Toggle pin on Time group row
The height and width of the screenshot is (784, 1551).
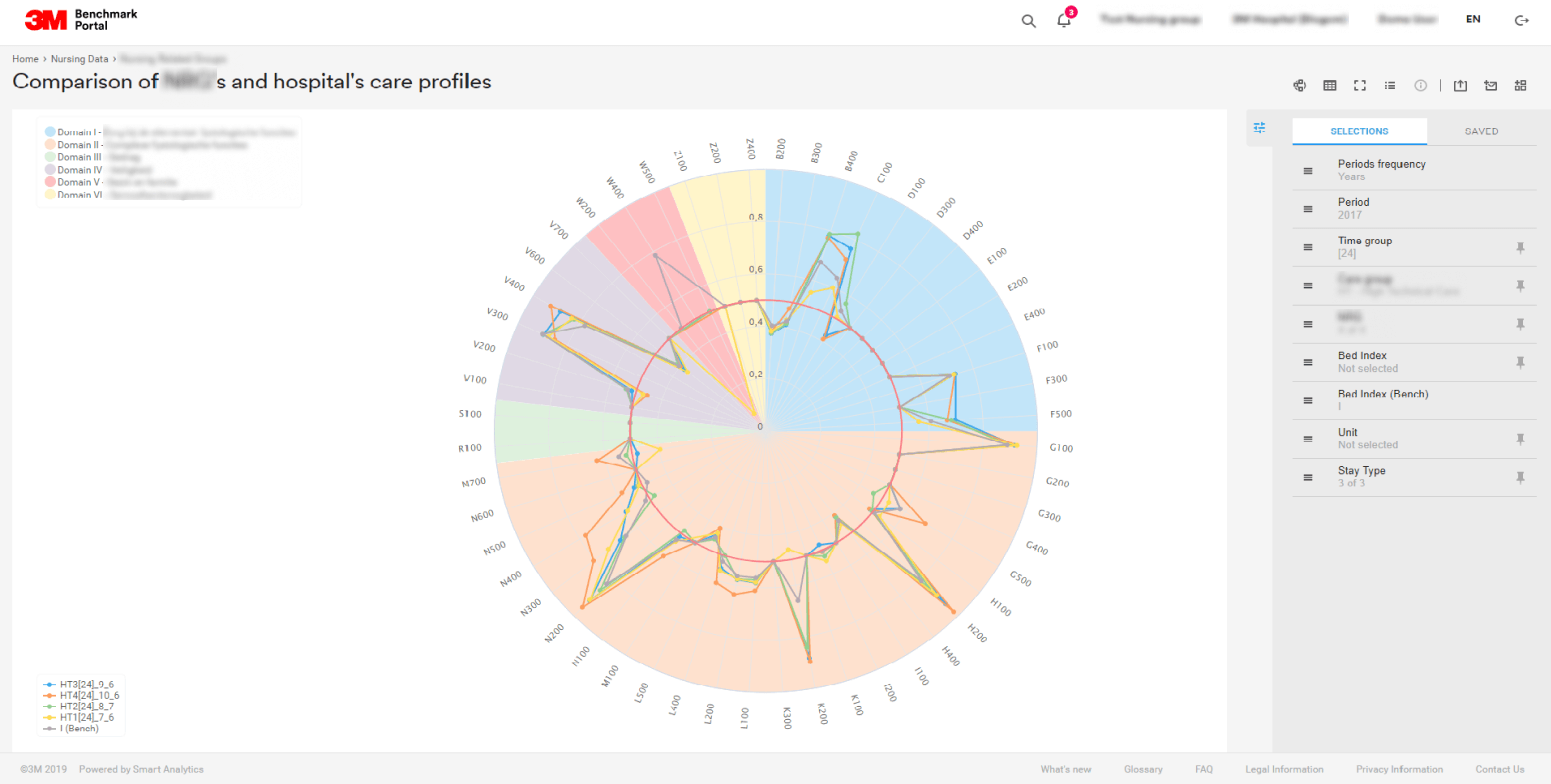pos(1520,247)
